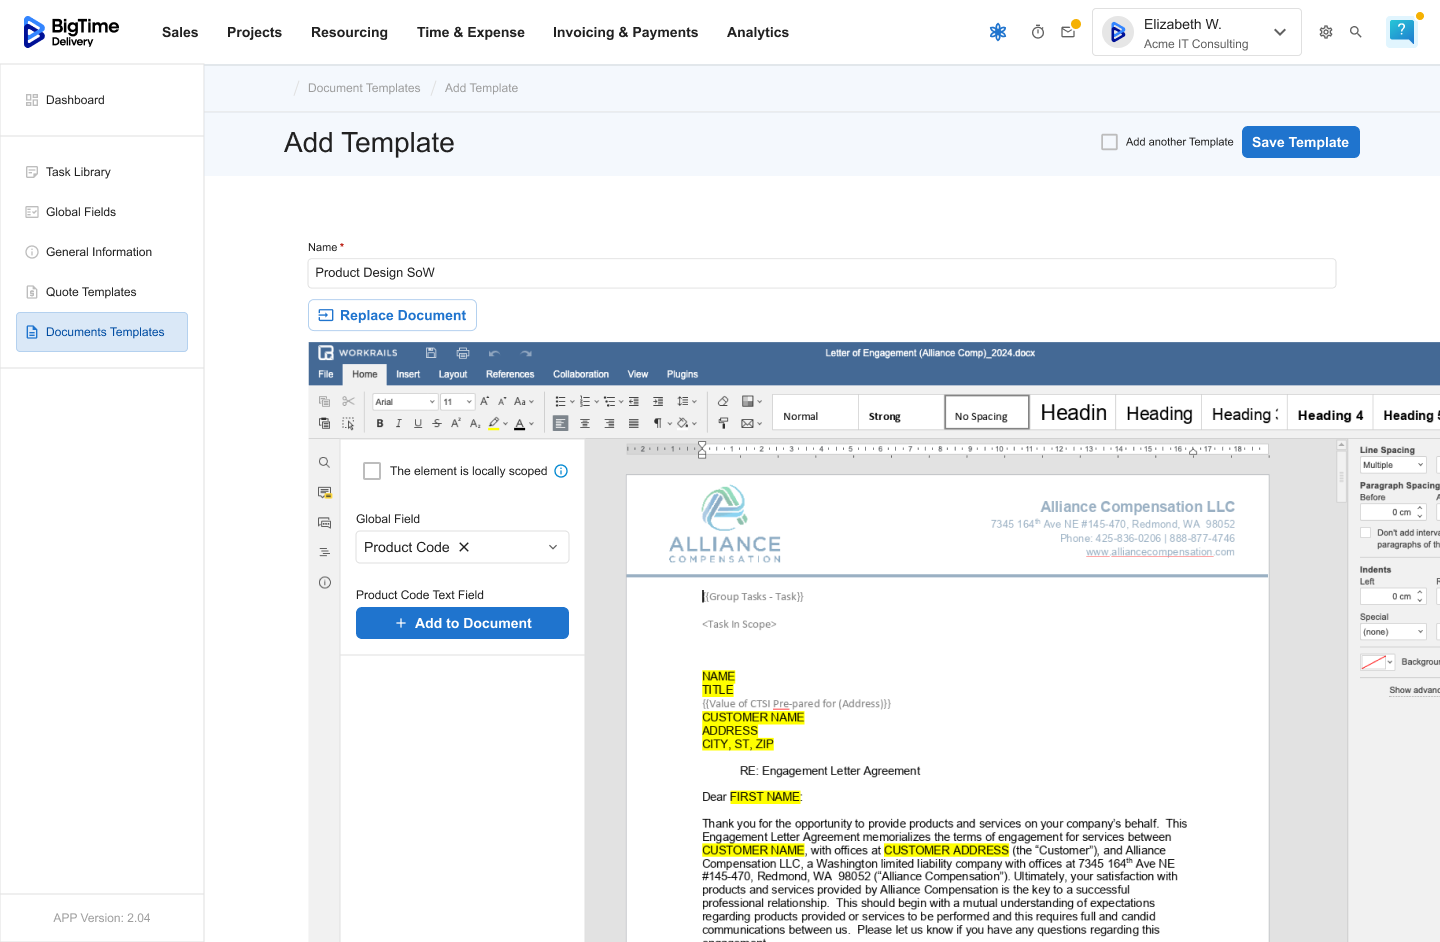Click the clear style eraser icon
The image size is (1440, 942).
tap(723, 402)
